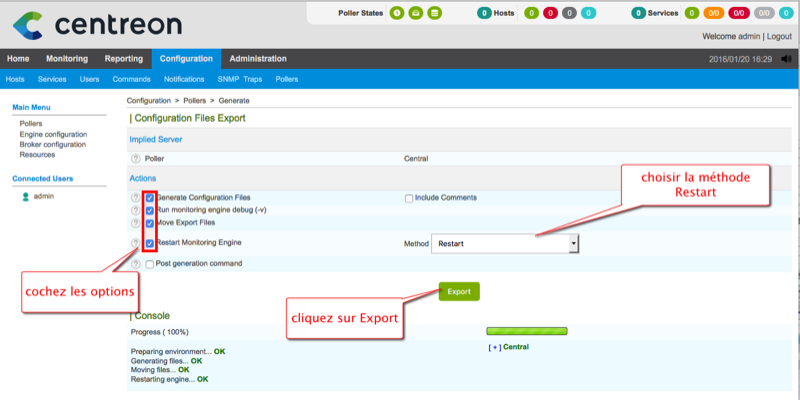The height and width of the screenshot is (400, 800).
Task: Click the poller database status icon
Action: [434, 13]
